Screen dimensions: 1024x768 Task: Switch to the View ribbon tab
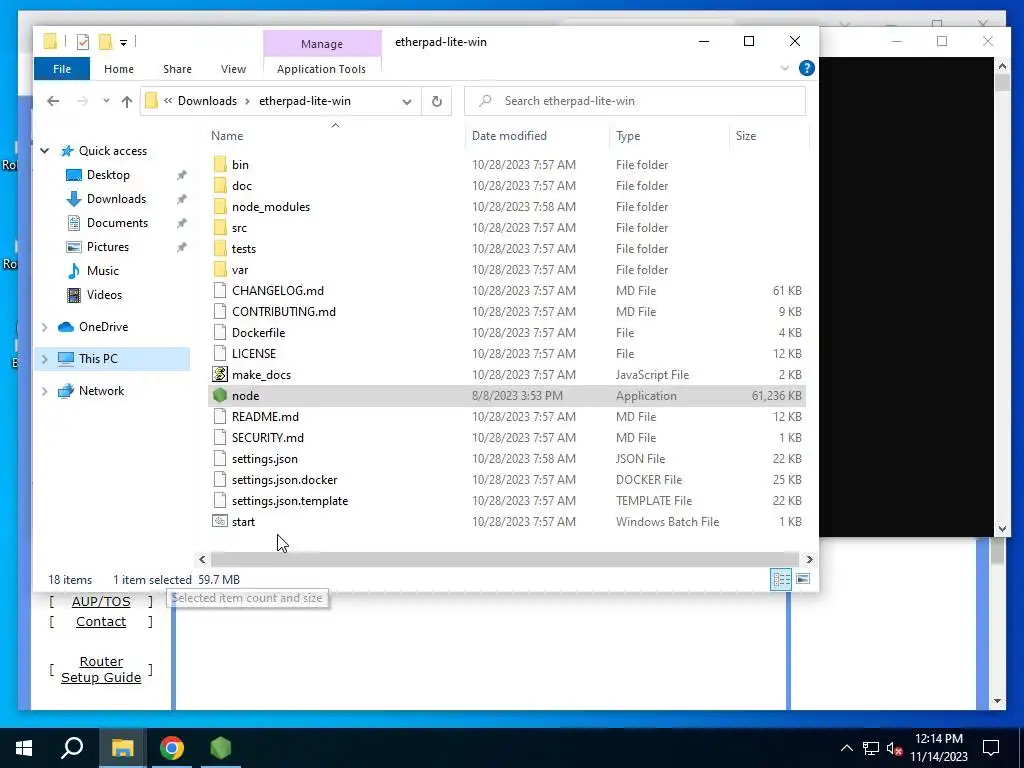pyautogui.click(x=233, y=69)
